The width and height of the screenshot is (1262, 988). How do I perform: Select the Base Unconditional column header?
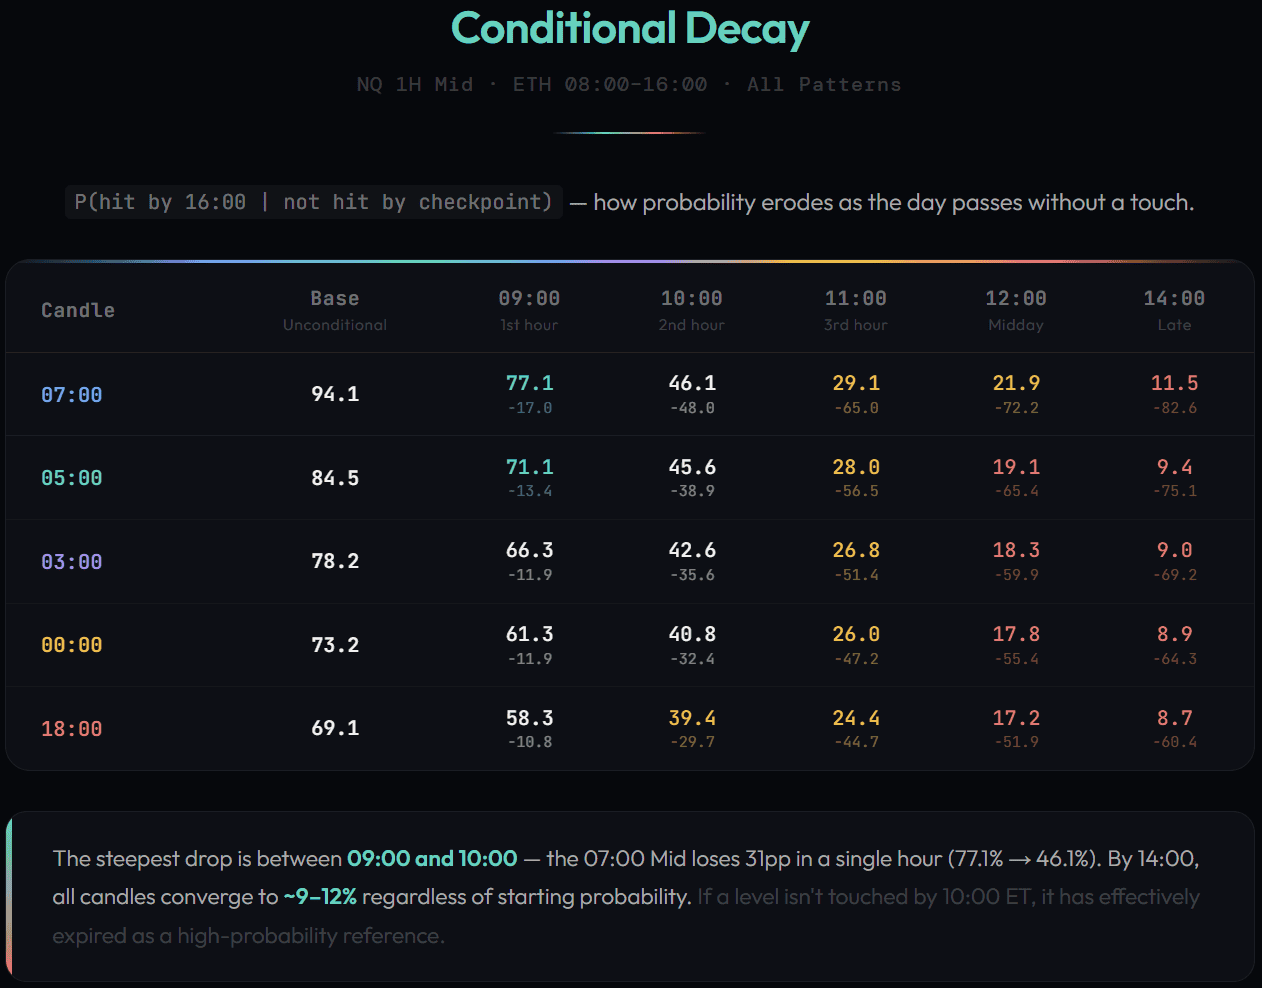pyautogui.click(x=334, y=310)
